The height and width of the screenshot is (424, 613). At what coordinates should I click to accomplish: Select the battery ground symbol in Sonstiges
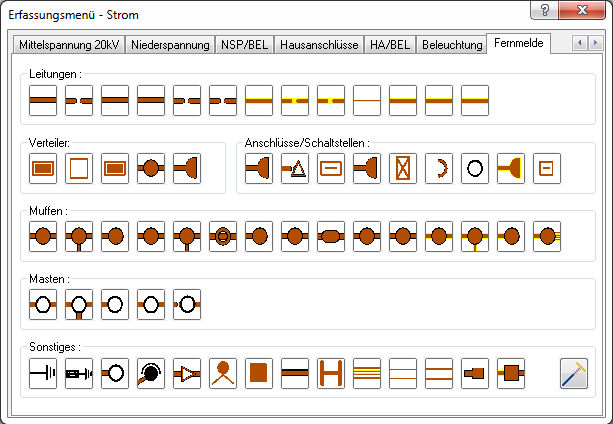pos(43,373)
